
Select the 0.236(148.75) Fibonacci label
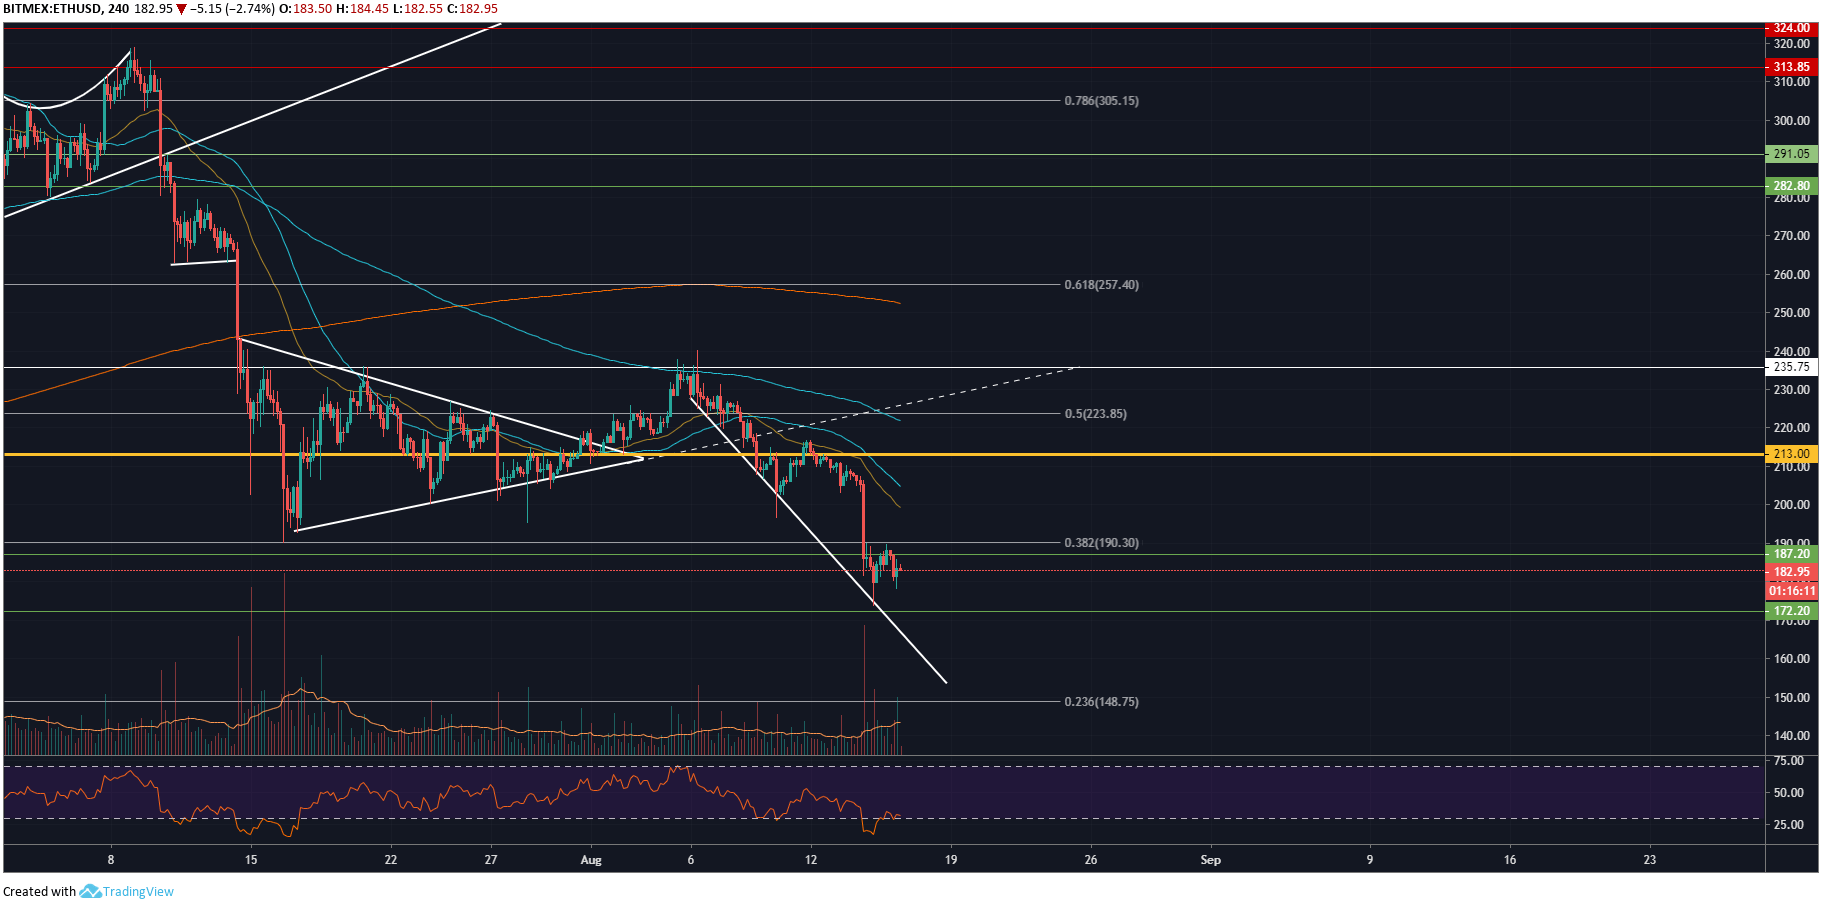point(1101,702)
